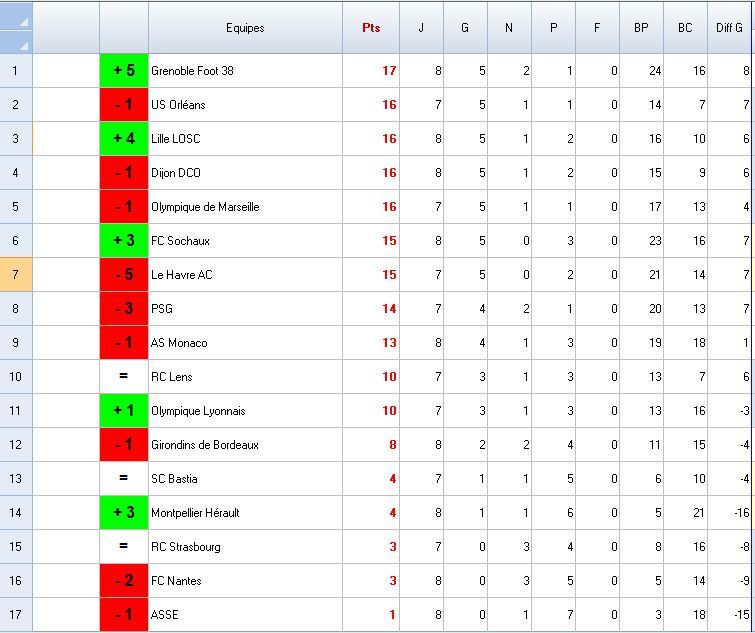Image resolution: width=755 pixels, height=633 pixels.
Task: Click Grenoble's points value of 17
Action: pos(389,71)
